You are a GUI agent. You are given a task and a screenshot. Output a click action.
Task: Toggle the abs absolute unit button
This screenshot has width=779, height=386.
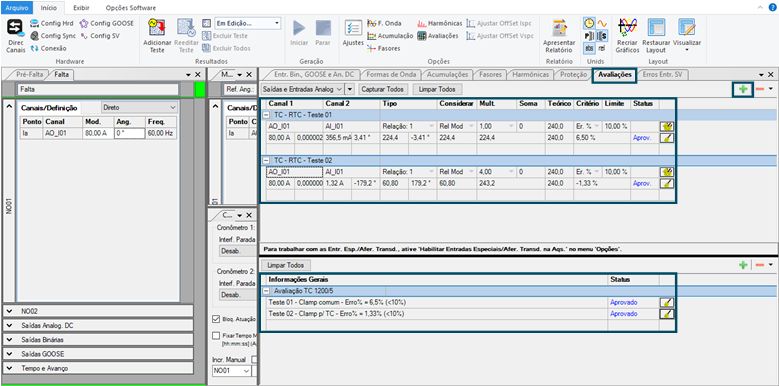pyautogui.click(x=589, y=48)
